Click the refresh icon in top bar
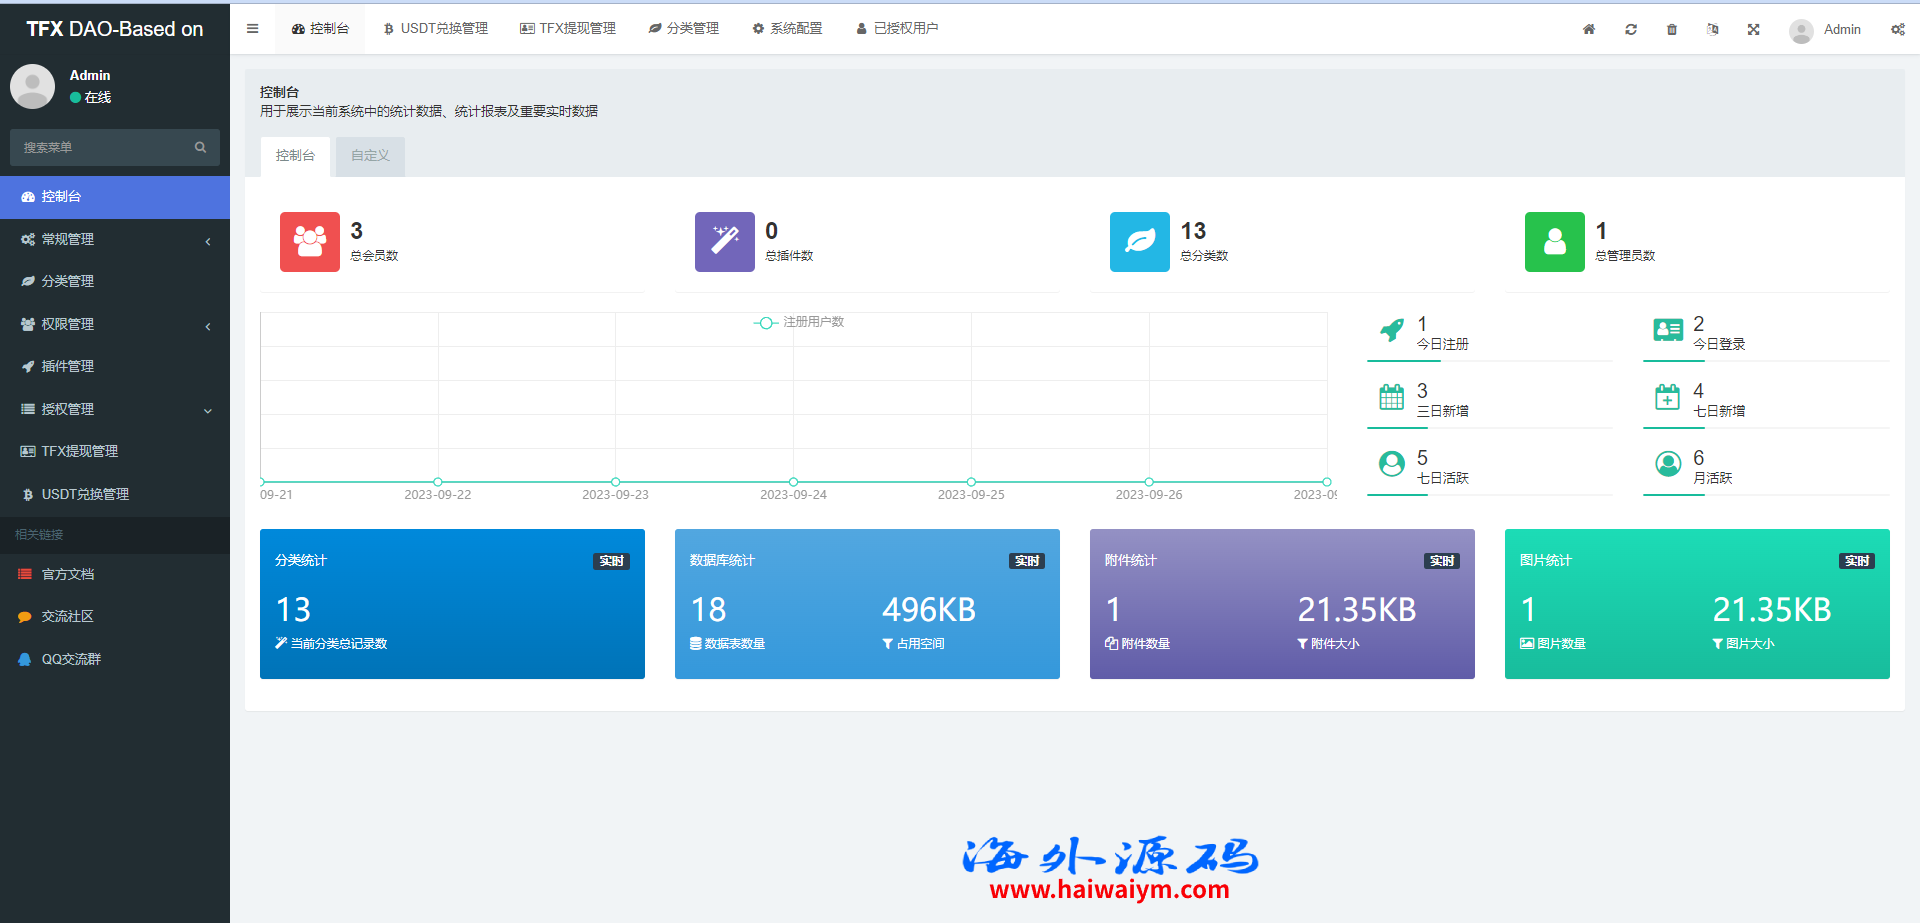This screenshot has height=923, width=1920. [x=1631, y=29]
